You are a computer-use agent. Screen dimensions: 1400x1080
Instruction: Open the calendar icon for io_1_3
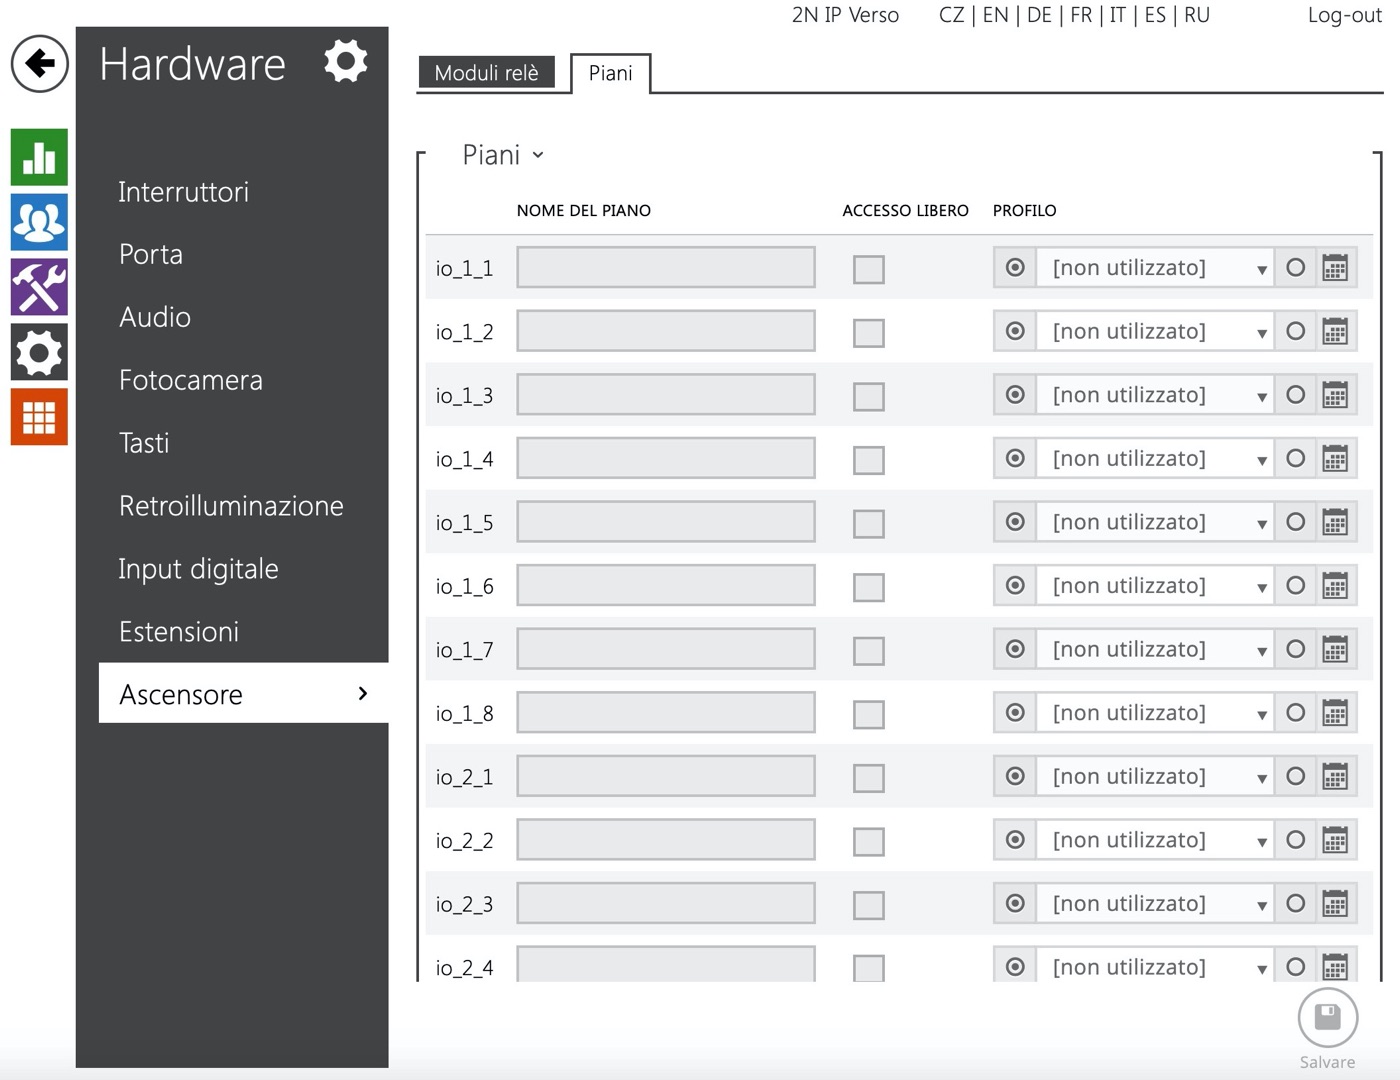(x=1335, y=395)
